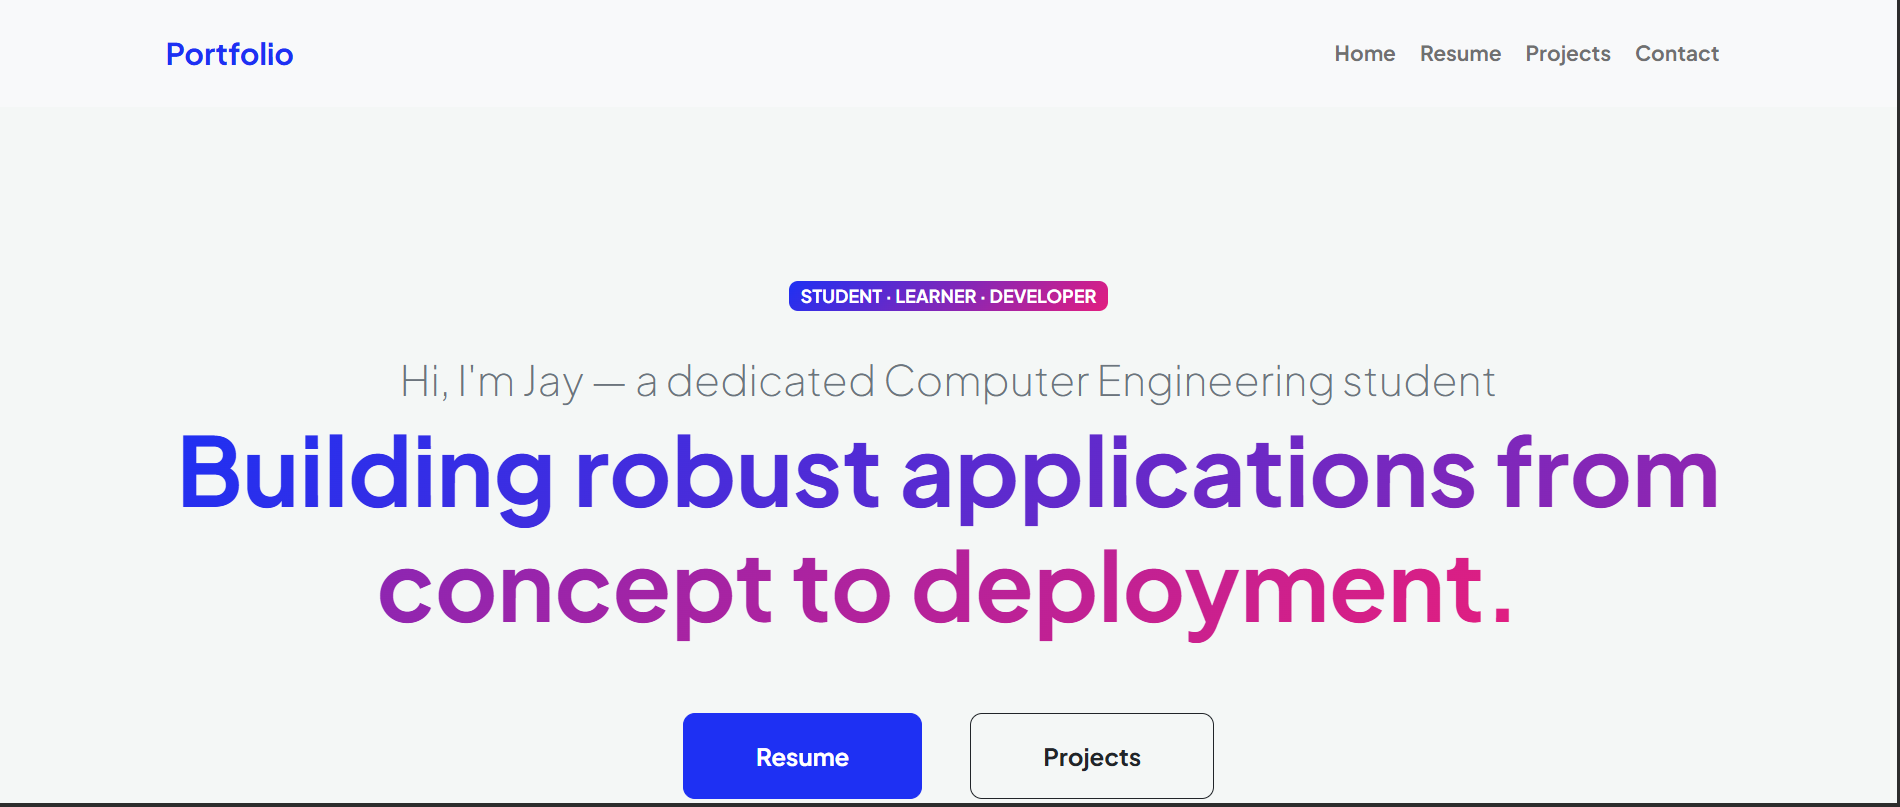Click the word "concept" in the headline

click(x=575, y=590)
